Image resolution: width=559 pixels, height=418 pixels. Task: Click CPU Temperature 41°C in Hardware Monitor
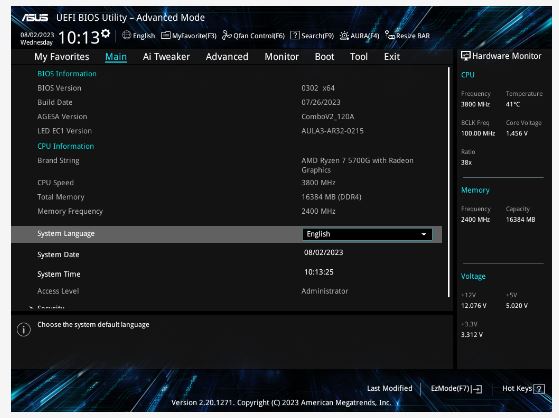tap(513, 104)
